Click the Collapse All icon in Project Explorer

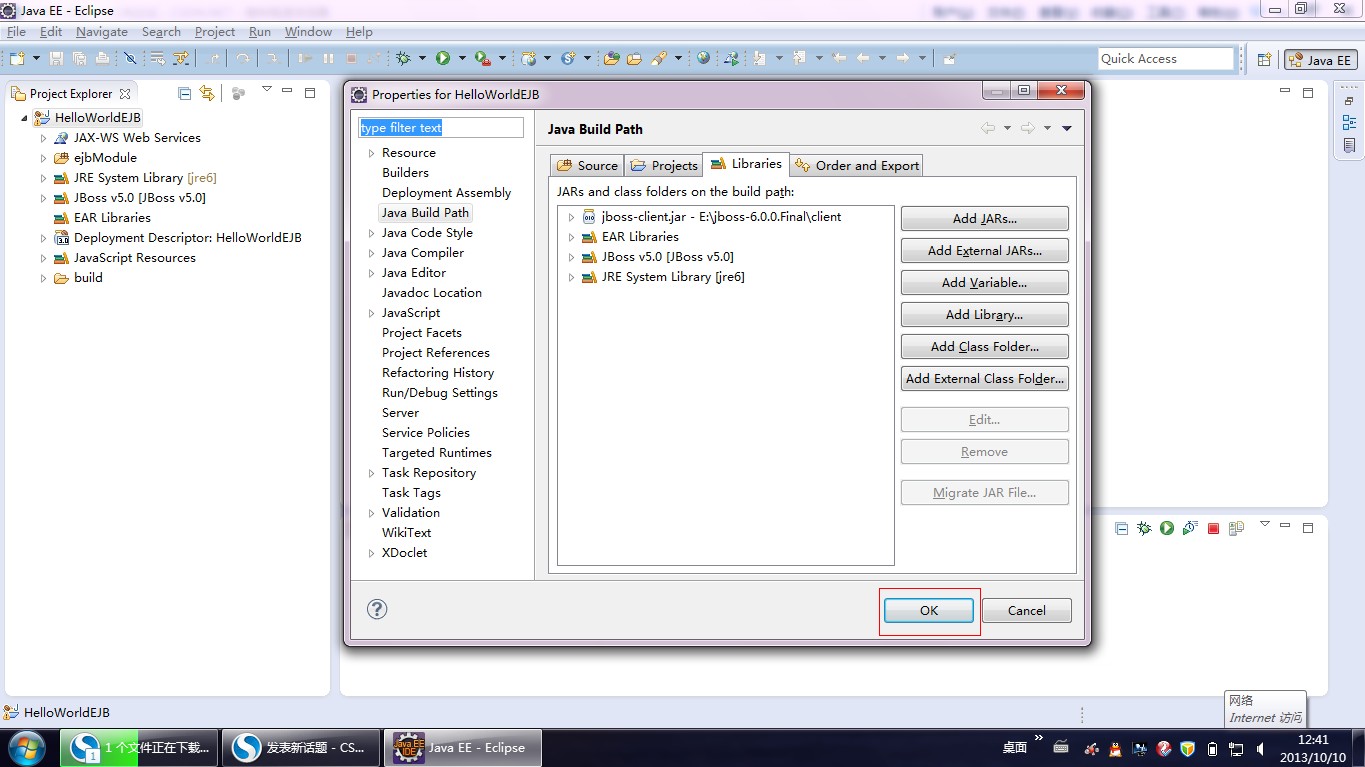(x=184, y=93)
